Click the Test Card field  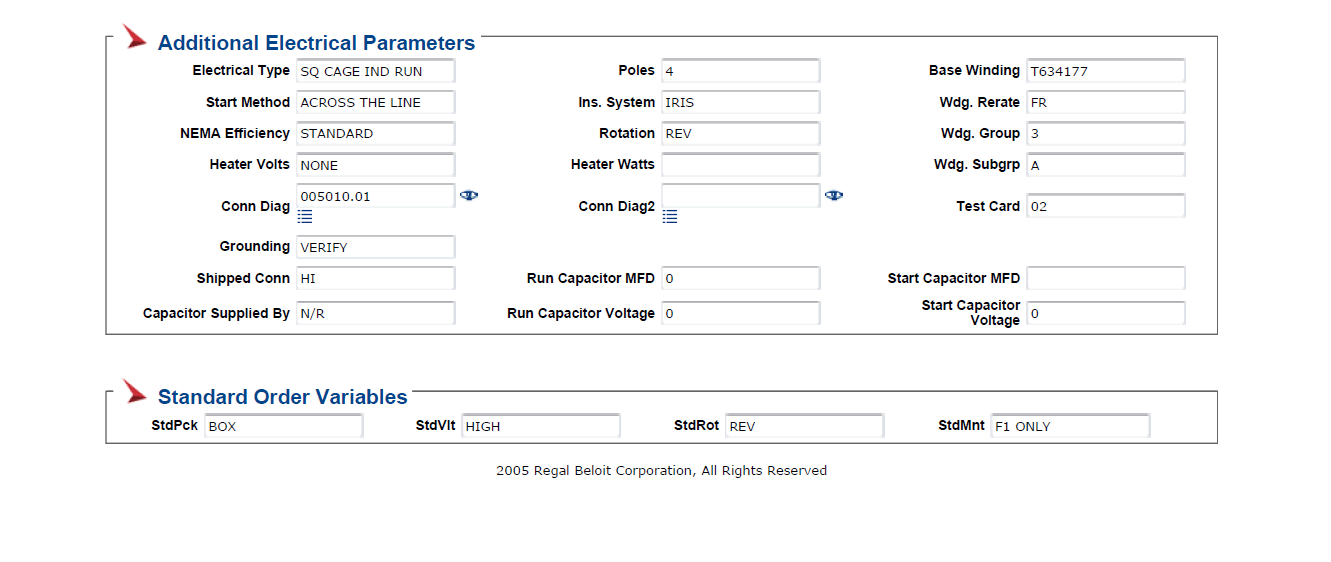1106,206
